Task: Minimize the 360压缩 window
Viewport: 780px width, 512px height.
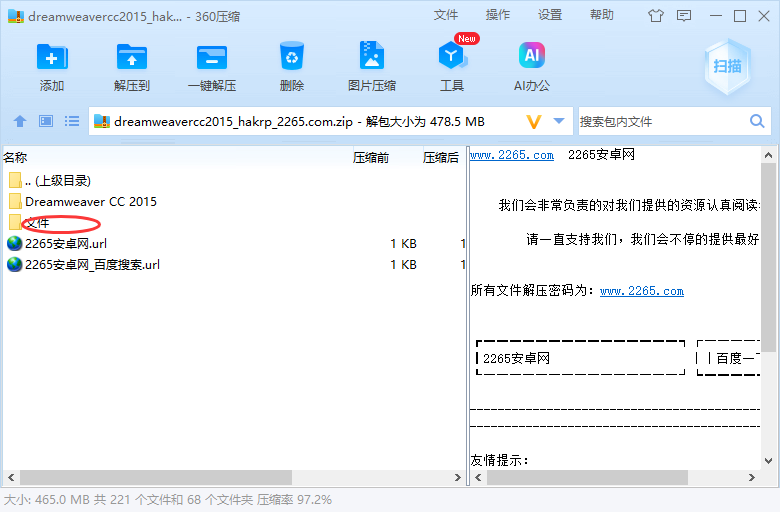Action: [716, 16]
